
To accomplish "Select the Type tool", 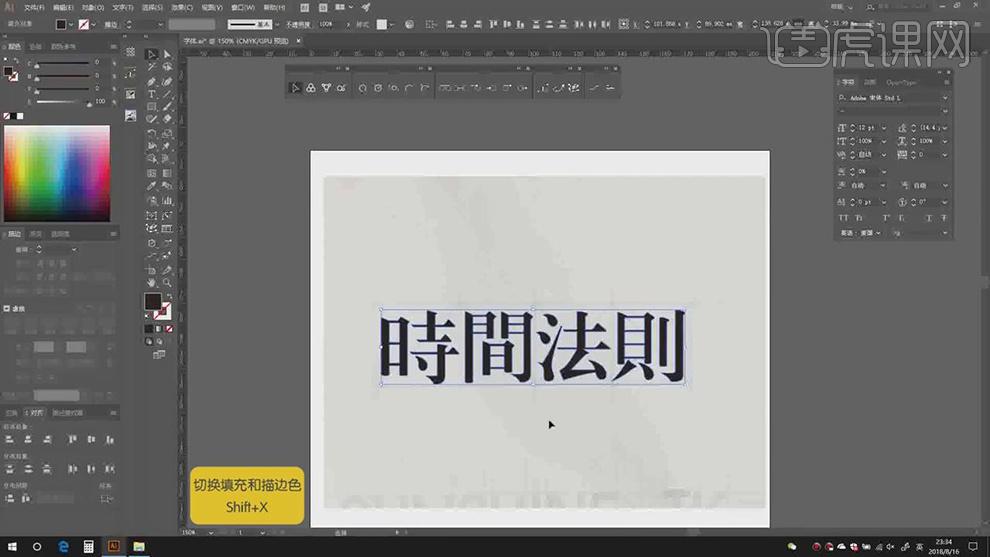I will tap(152, 94).
